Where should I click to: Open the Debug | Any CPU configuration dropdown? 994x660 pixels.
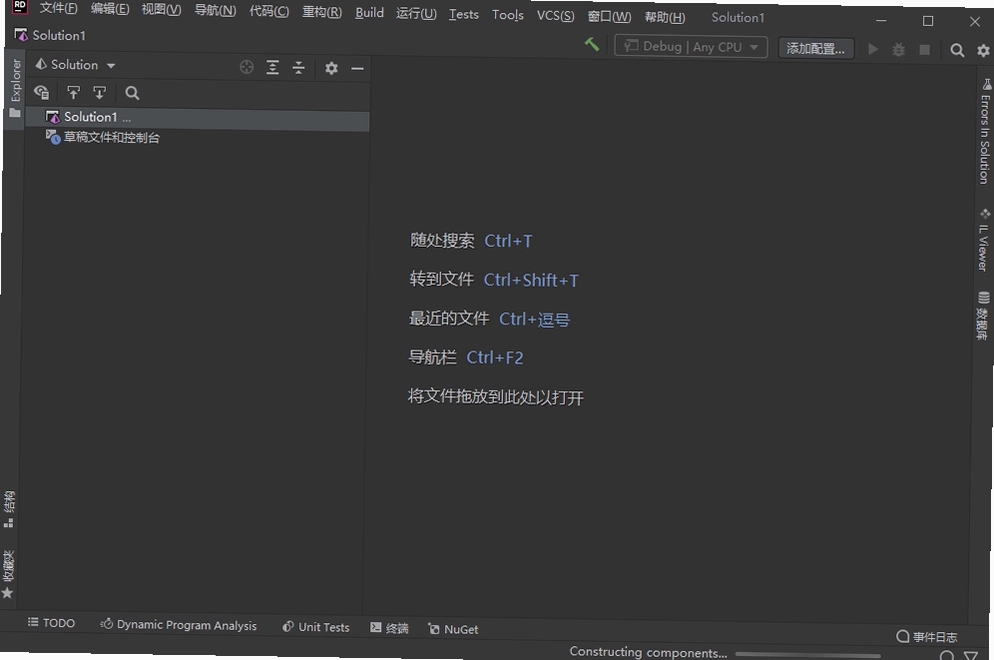point(690,47)
